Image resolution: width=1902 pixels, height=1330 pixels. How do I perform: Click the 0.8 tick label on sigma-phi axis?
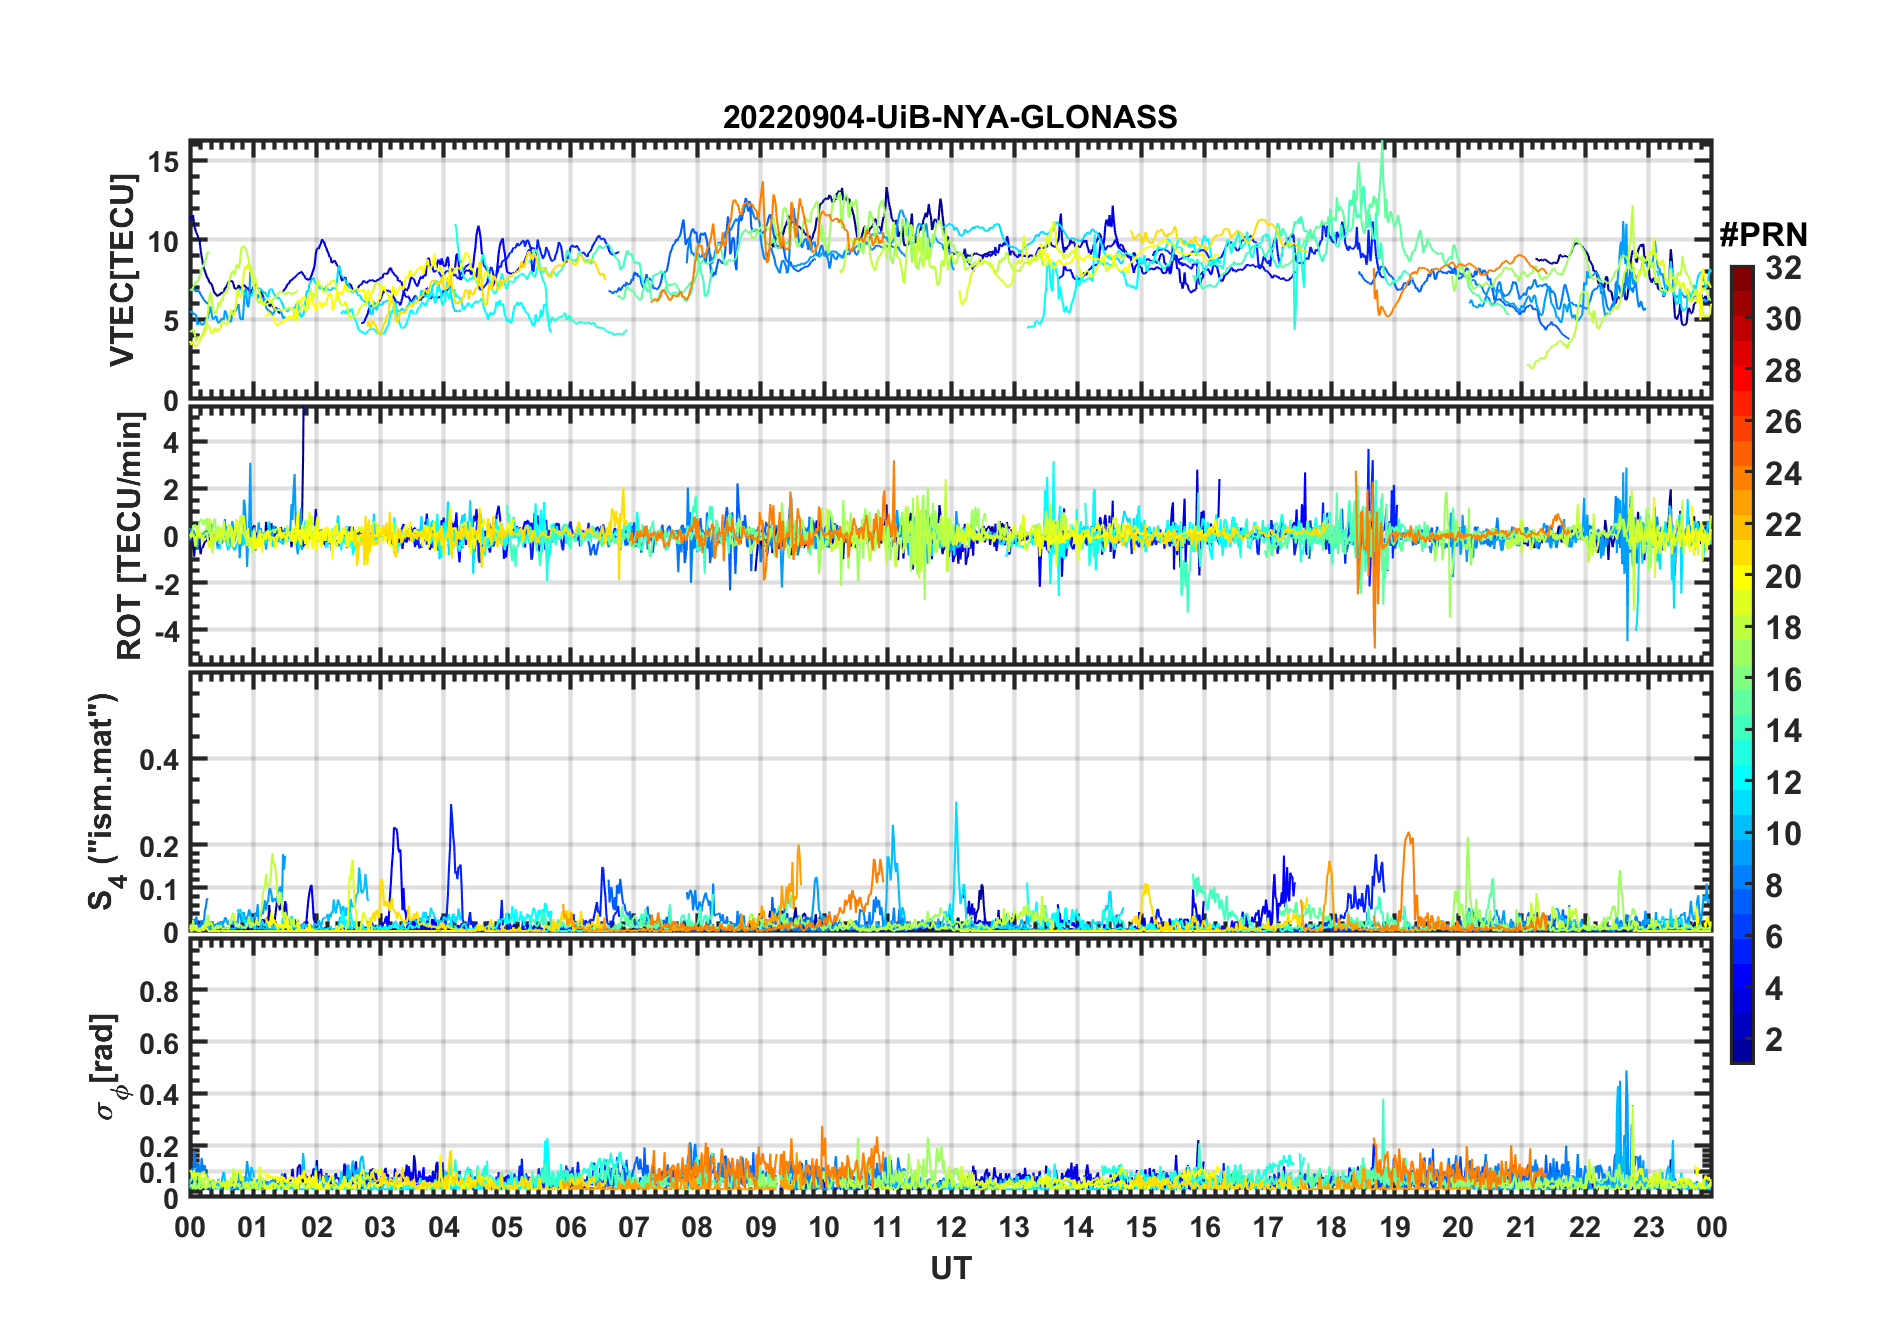158,991
